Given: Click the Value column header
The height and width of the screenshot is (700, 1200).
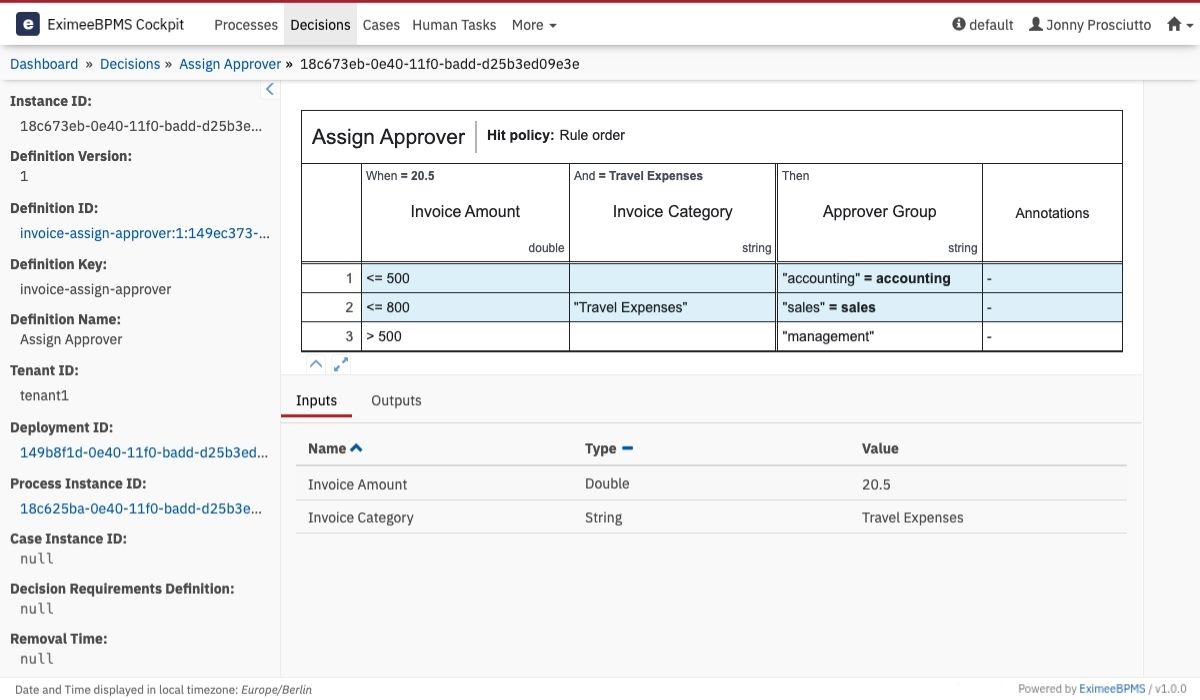Looking at the screenshot, I should [880, 448].
